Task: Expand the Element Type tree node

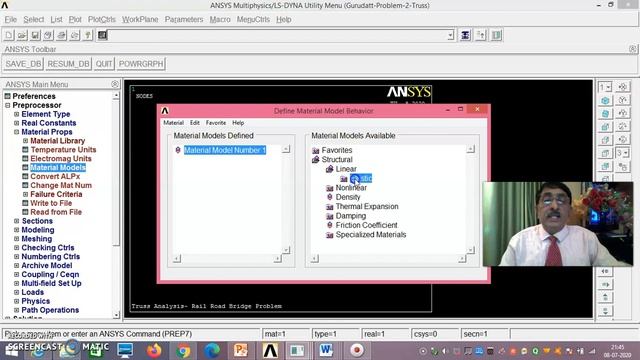Action: tap(16, 114)
